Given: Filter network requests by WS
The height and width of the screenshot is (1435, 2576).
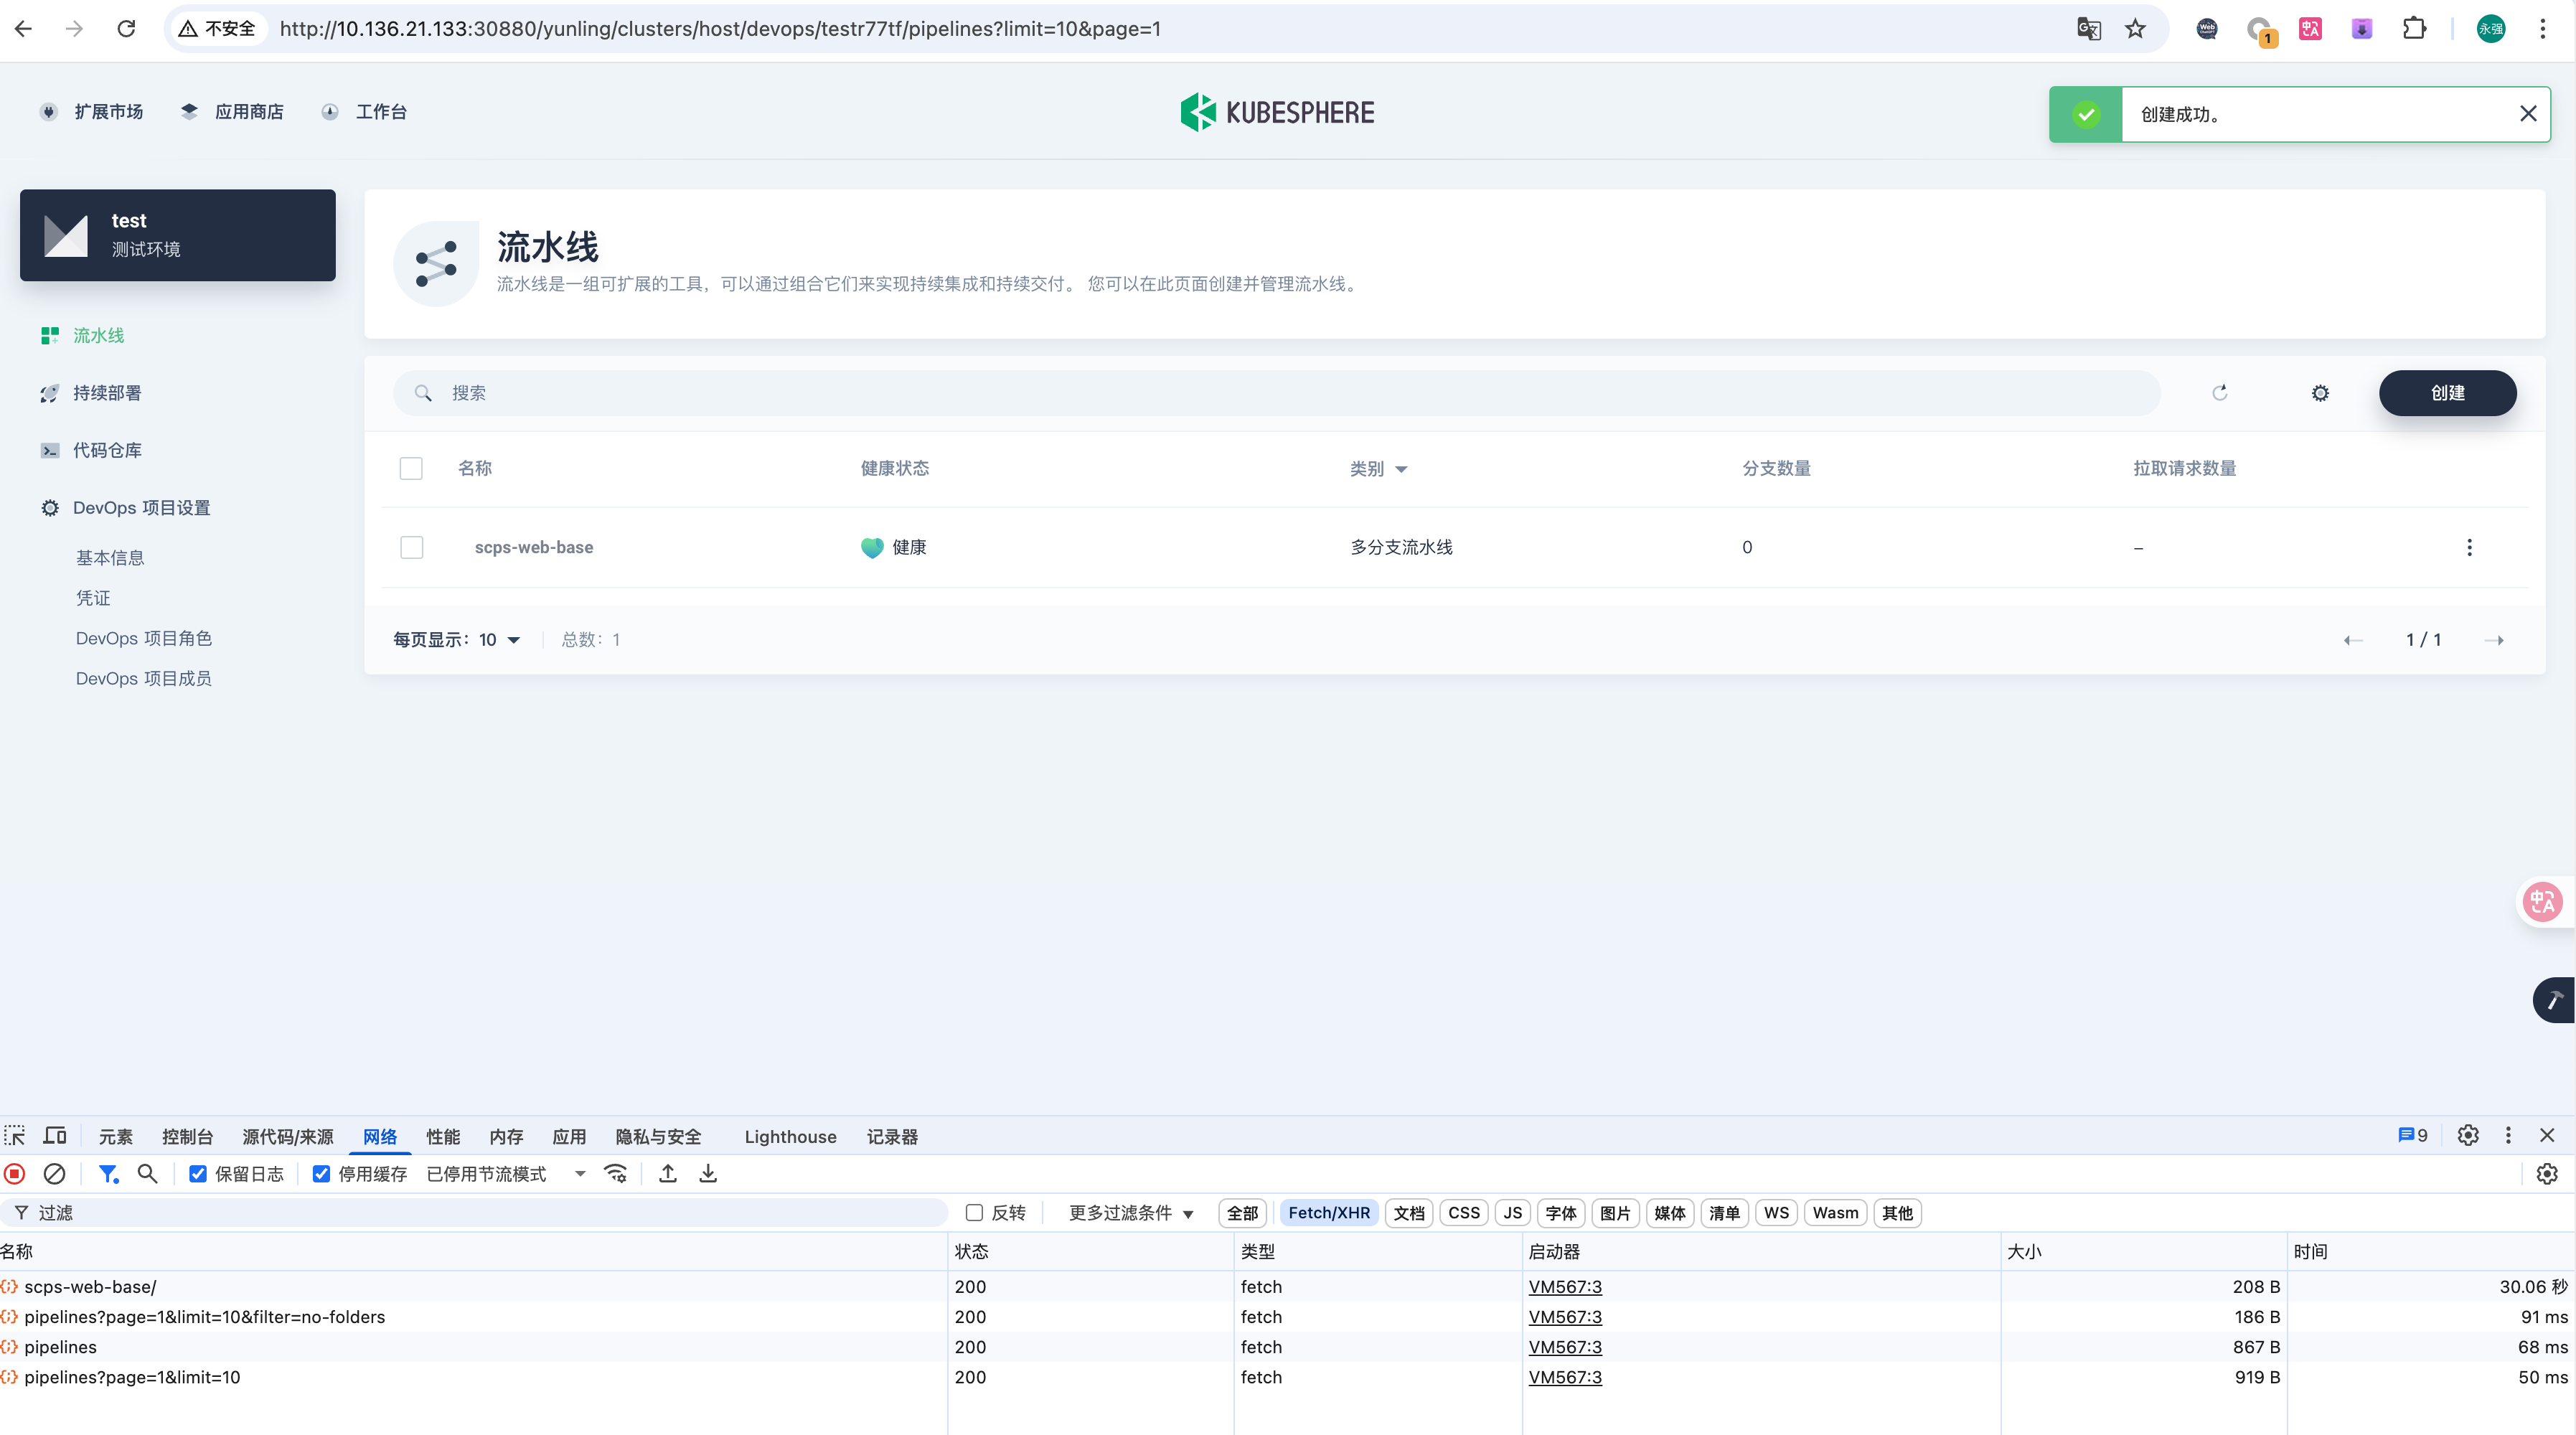Looking at the screenshot, I should 1776,1213.
